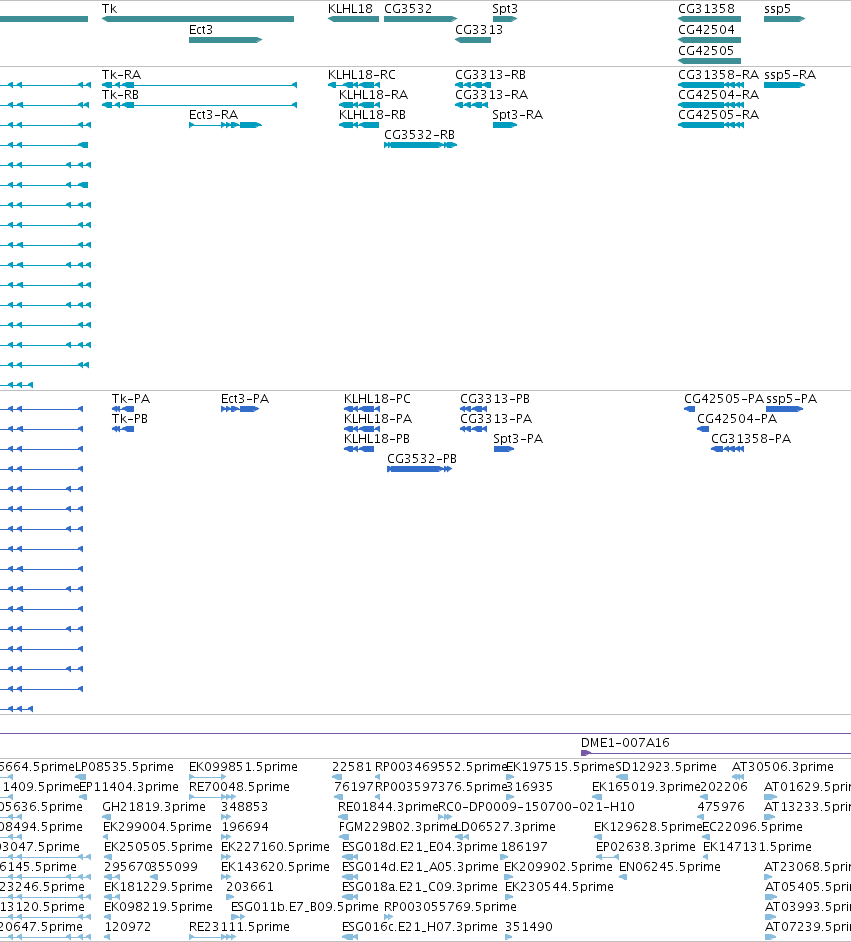Click the 348853 EST label
The image size is (851, 942).
(x=244, y=806)
